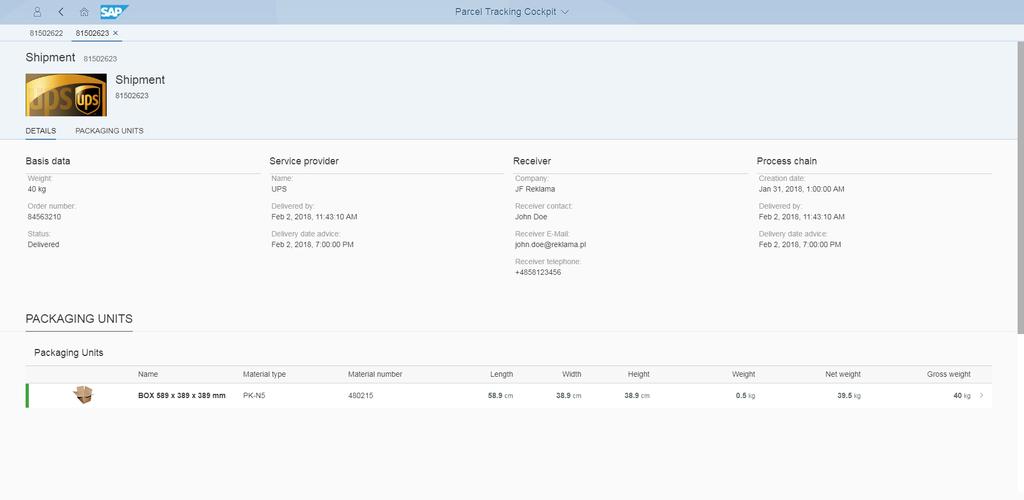Click the Process chain section heading
Screen dimensions: 1024x500
tap(787, 161)
